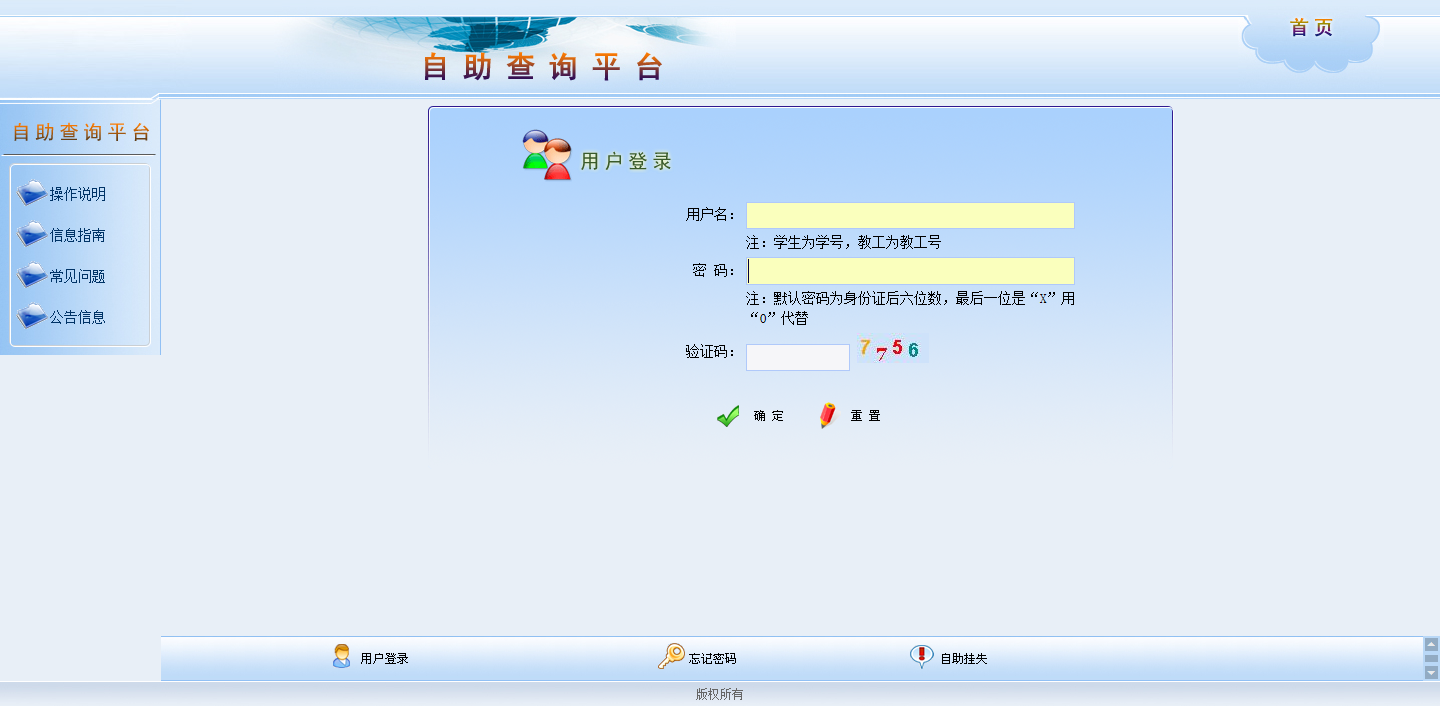Refresh the captcha image showing 7756
The image size is (1440, 706).
[891, 349]
